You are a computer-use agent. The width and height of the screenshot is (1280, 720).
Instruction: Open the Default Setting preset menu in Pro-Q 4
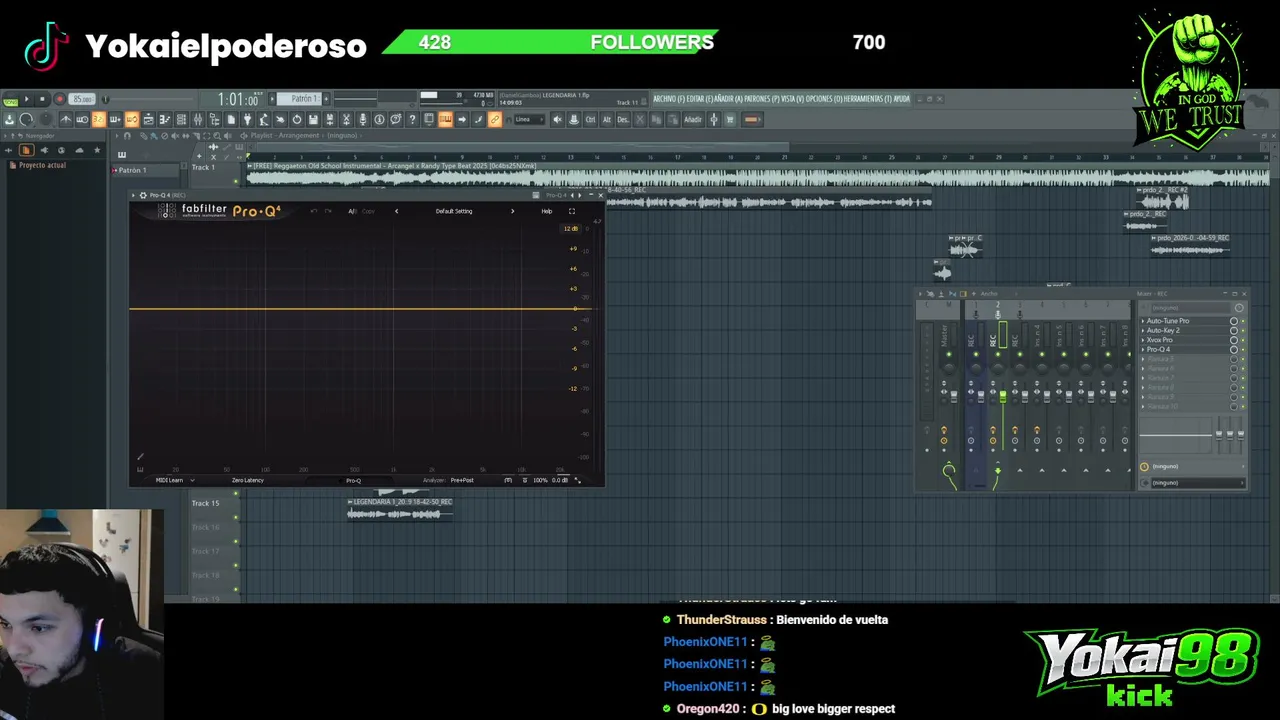(454, 211)
